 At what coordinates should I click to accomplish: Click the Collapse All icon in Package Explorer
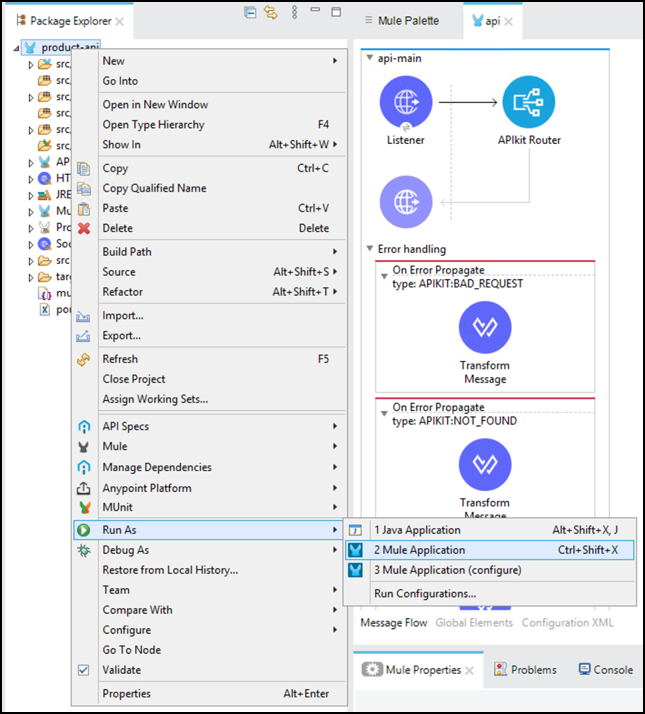coord(250,12)
